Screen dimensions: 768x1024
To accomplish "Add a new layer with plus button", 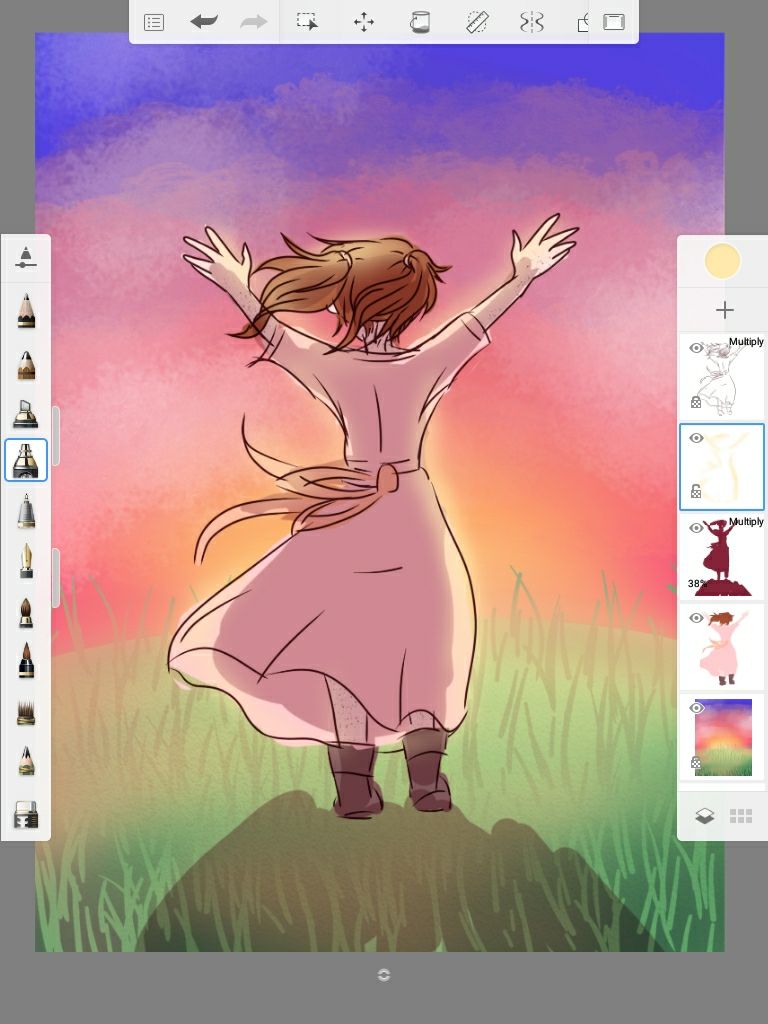I will [724, 310].
